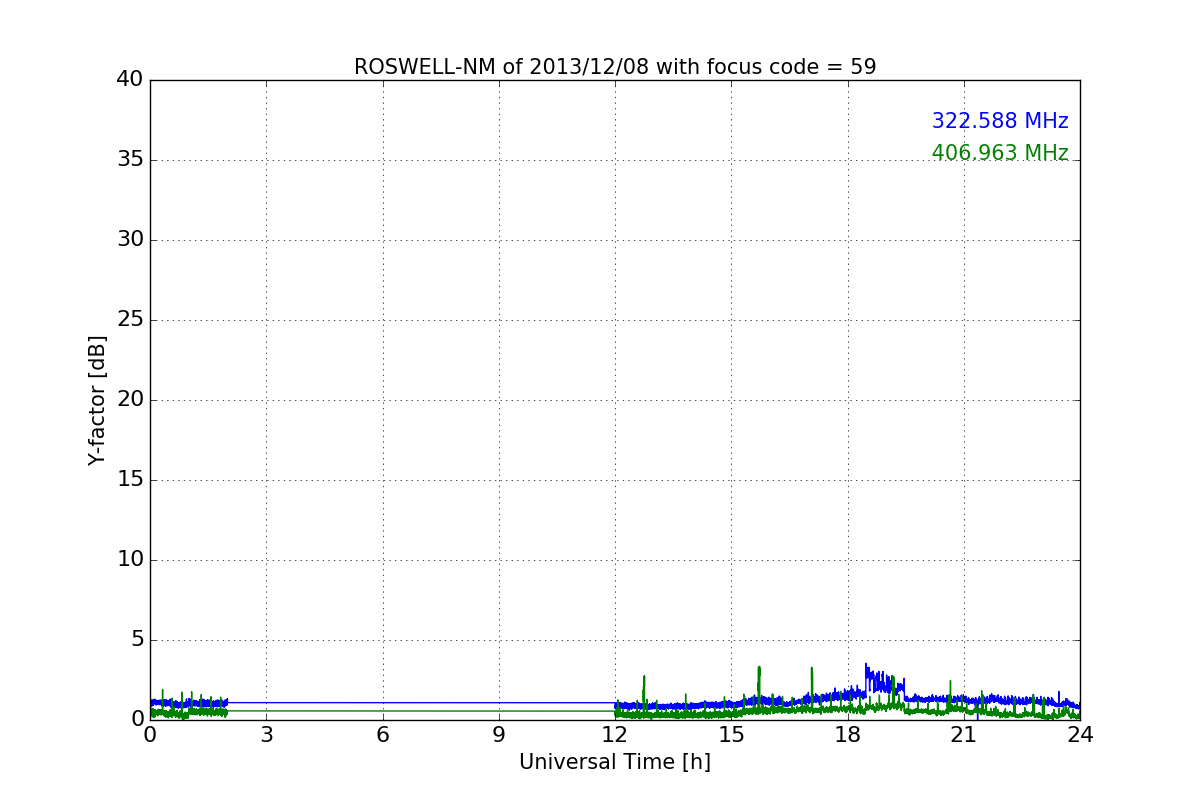Click y-axis tick label 25

[x=130, y=320]
